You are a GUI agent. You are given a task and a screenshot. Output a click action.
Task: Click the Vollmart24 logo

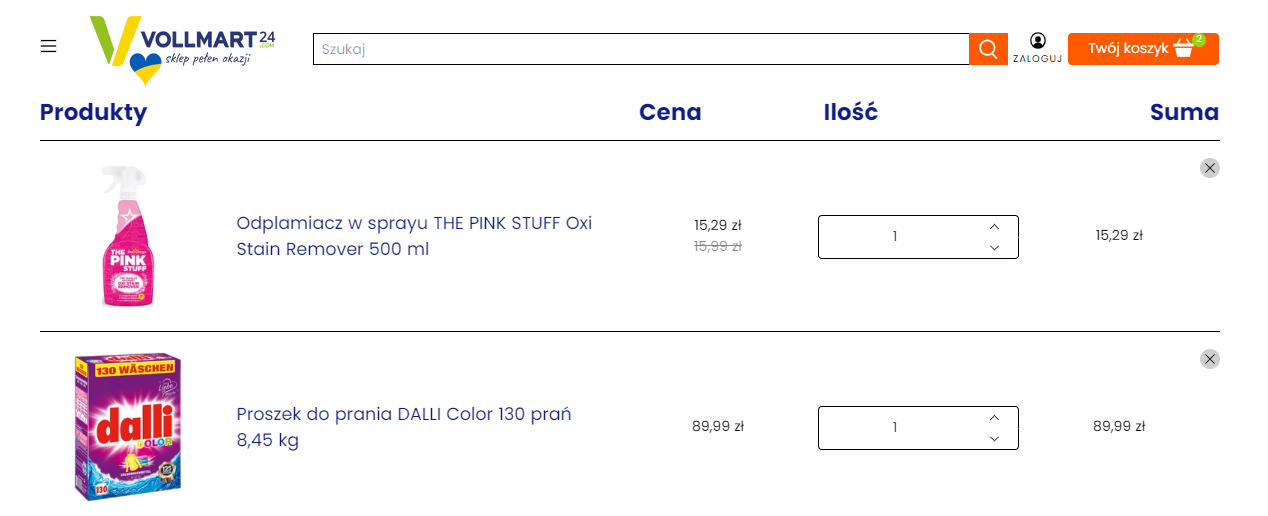click(182, 48)
